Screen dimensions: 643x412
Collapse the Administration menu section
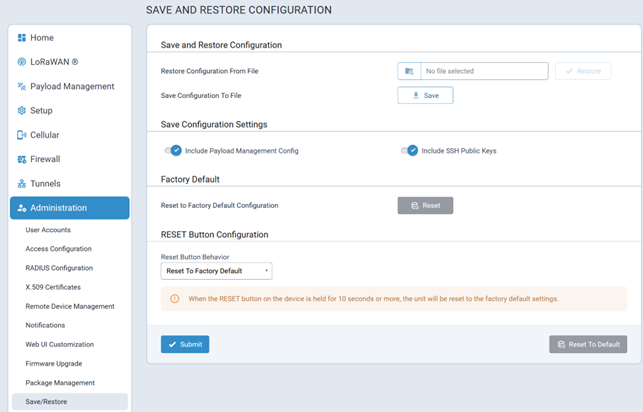(x=70, y=208)
